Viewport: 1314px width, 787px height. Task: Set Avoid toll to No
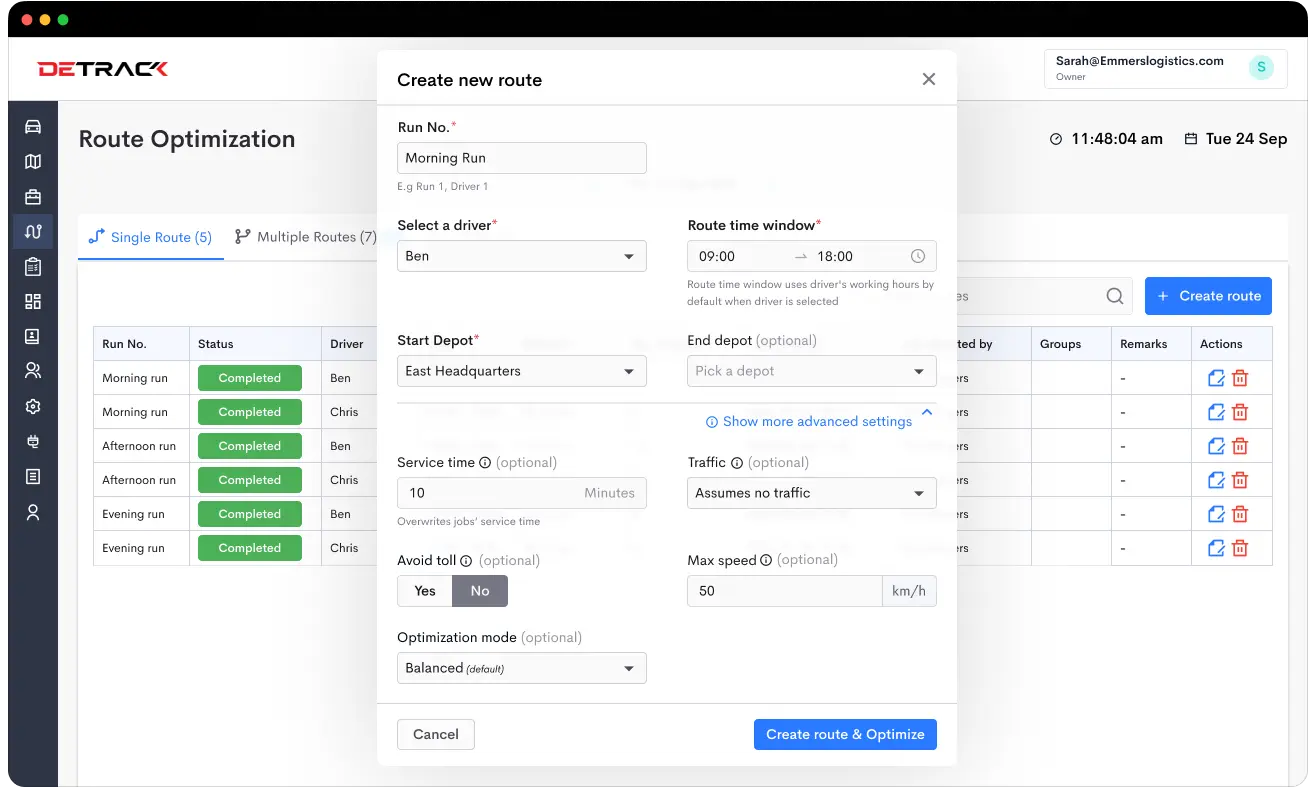(480, 591)
